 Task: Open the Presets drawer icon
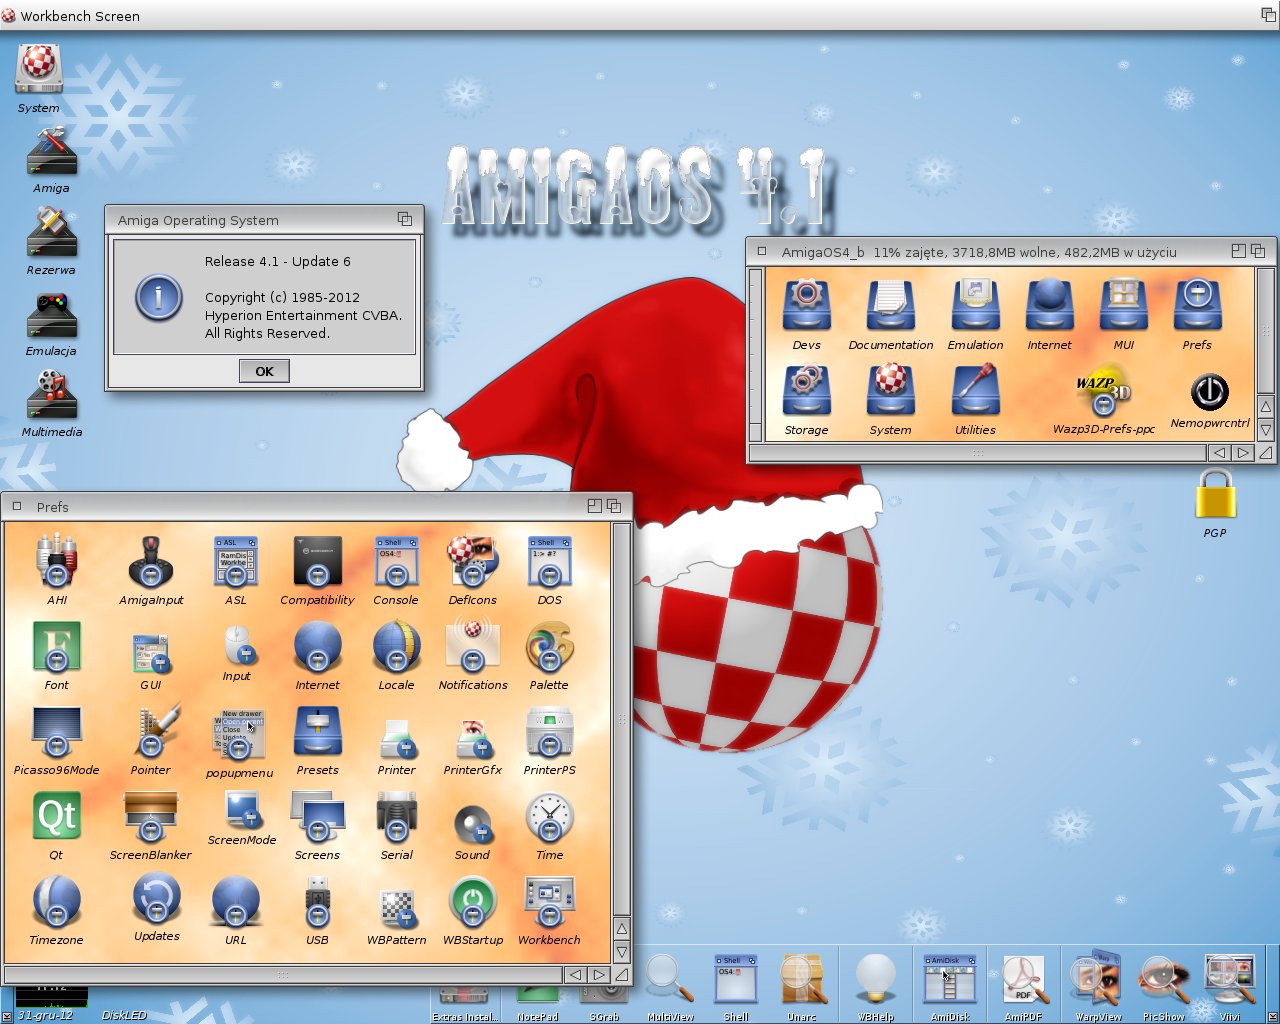point(318,731)
